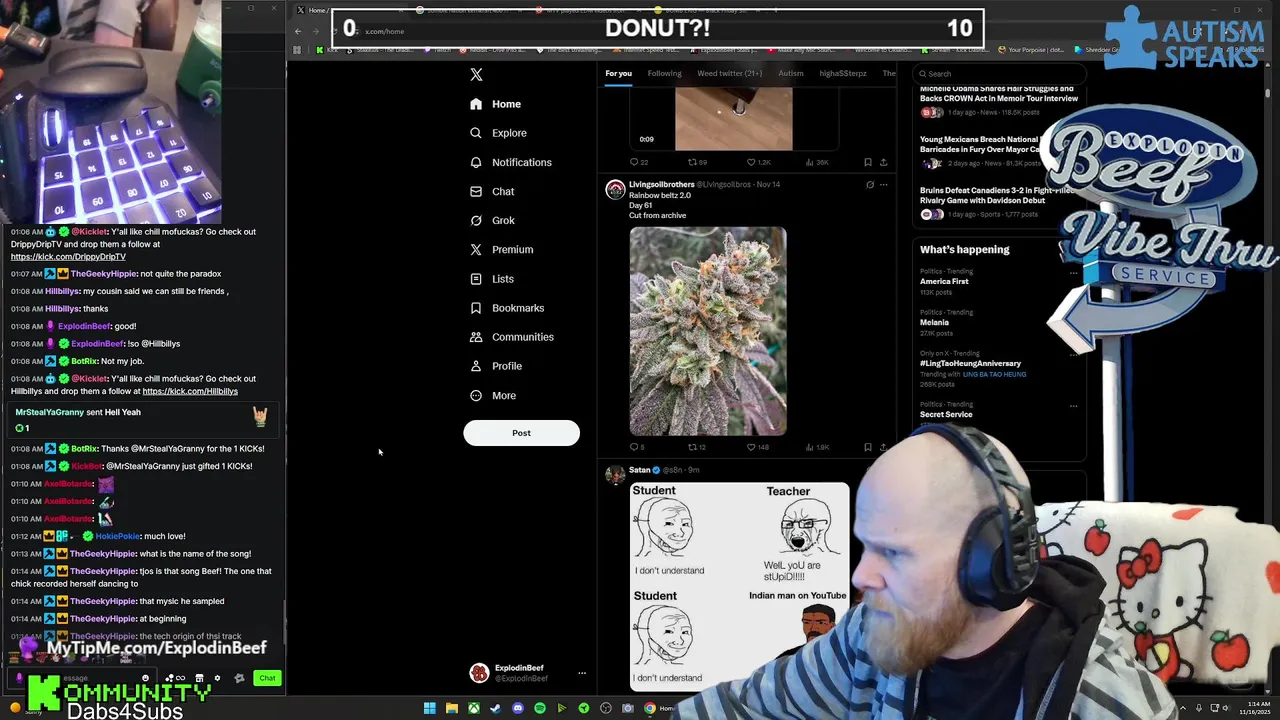Open the Melania trending topic
This screenshot has width=1280, height=720.
934,322
